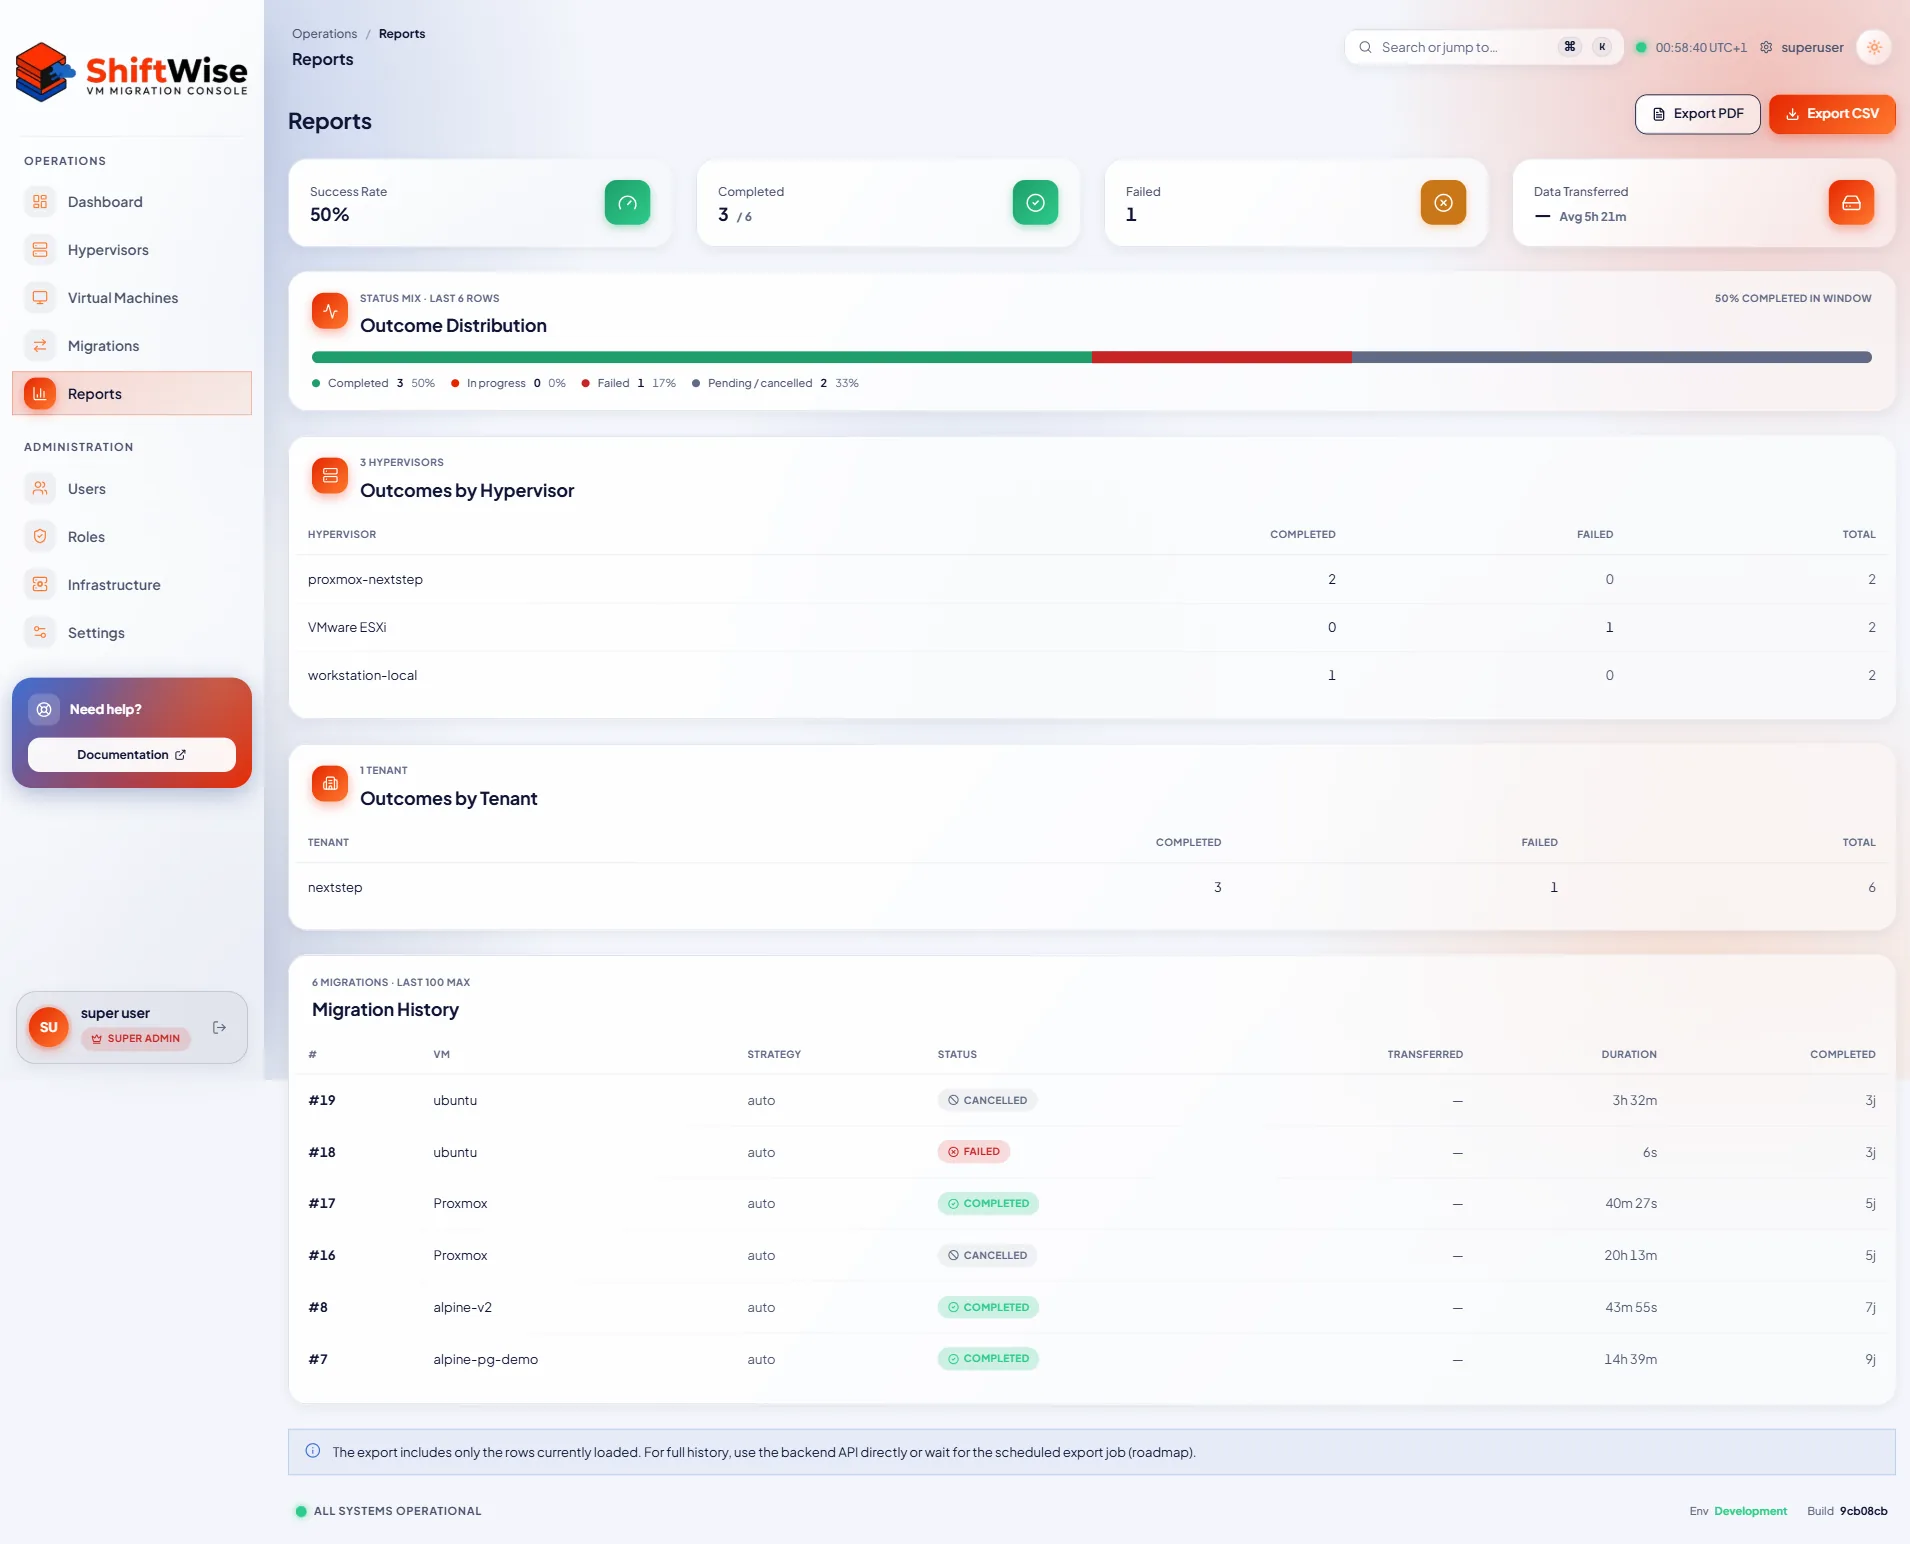This screenshot has height=1544, width=1910.
Task: Select the workstation-local row
Action: pyautogui.click(x=1092, y=676)
